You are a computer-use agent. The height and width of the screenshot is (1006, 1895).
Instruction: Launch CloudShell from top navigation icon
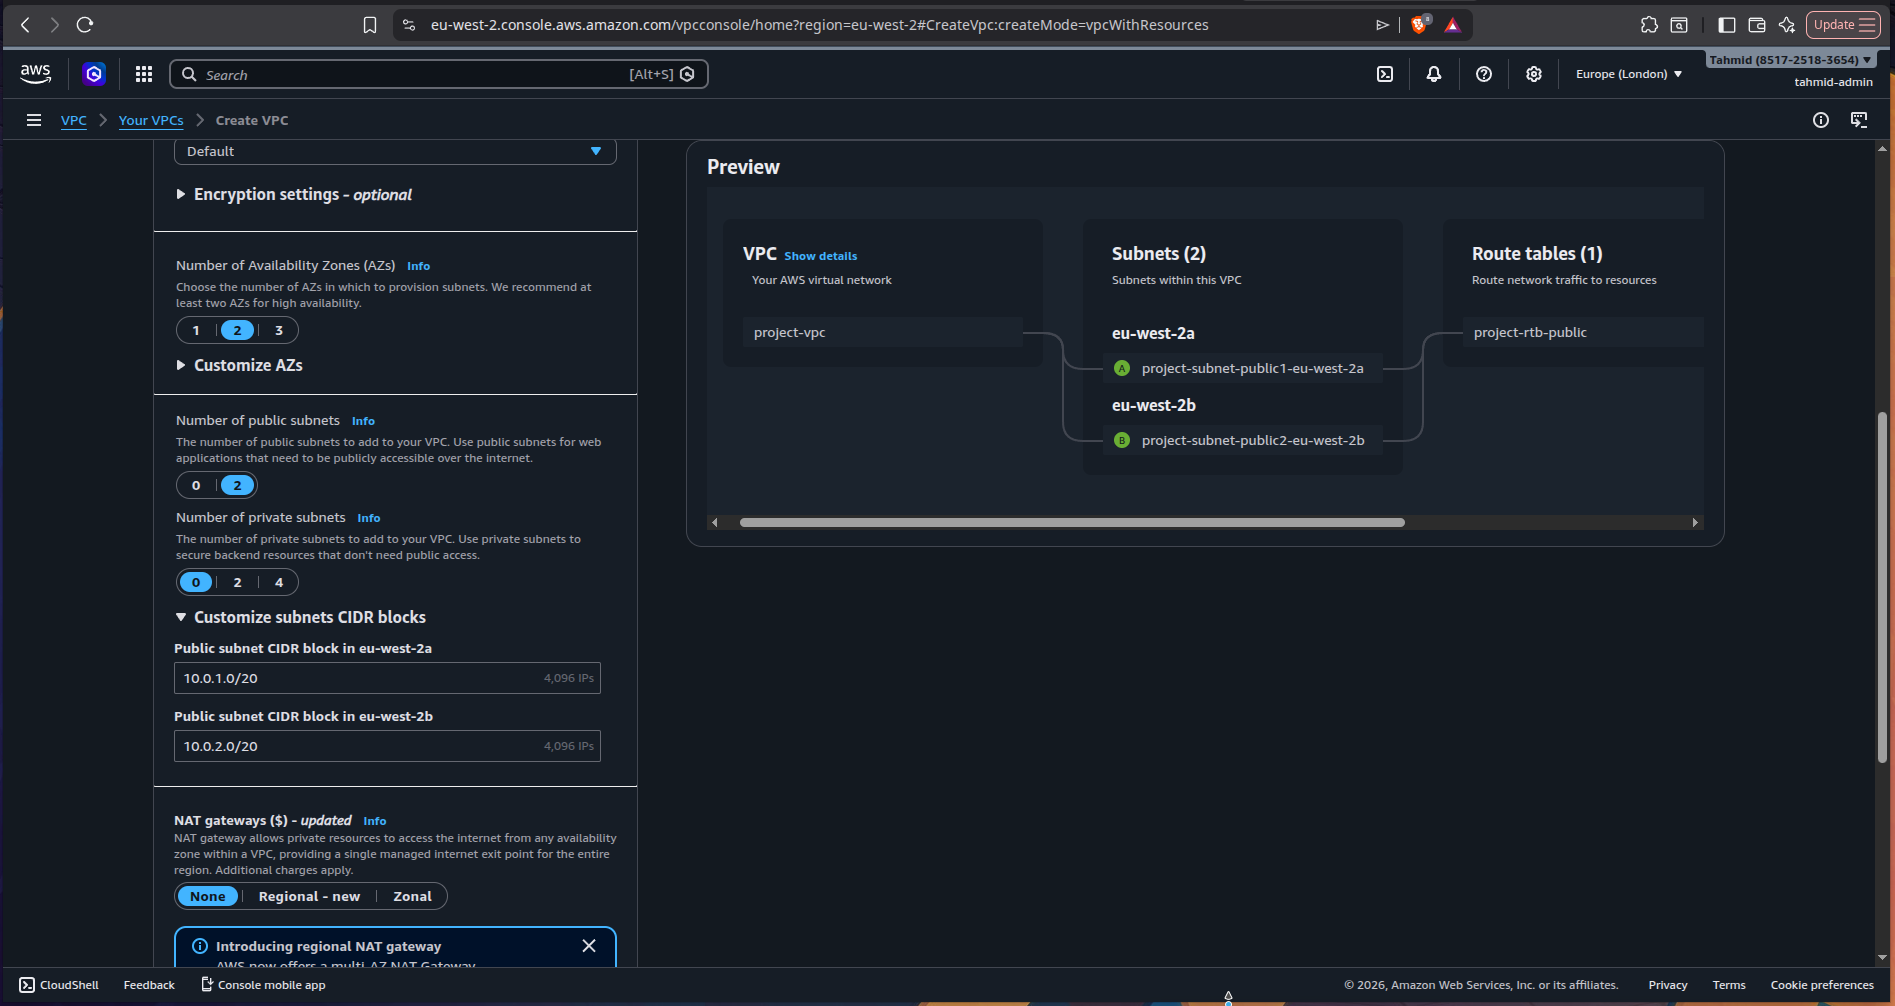1385,74
